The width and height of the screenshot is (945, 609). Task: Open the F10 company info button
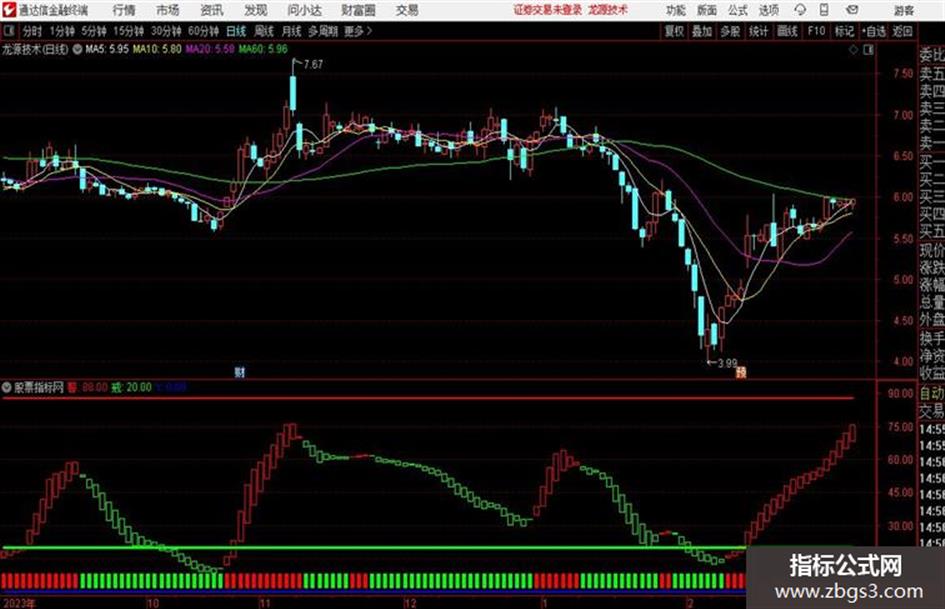[816, 31]
